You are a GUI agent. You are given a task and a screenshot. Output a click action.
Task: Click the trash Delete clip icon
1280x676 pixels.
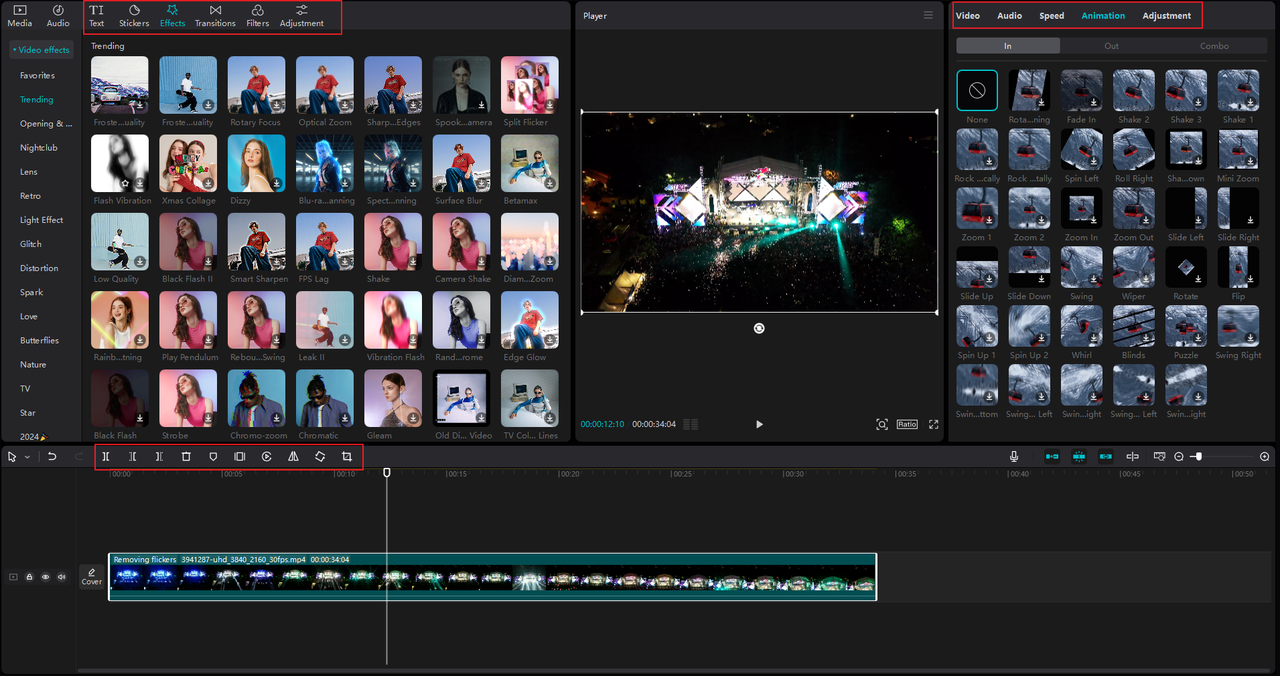tap(186, 456)
